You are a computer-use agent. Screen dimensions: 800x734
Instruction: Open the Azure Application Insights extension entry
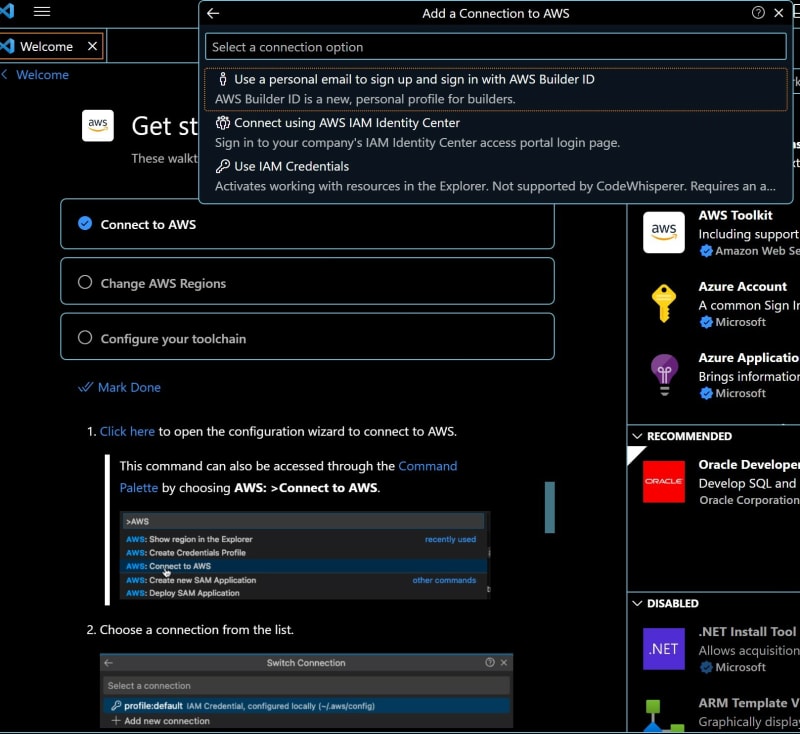point(714,375)
